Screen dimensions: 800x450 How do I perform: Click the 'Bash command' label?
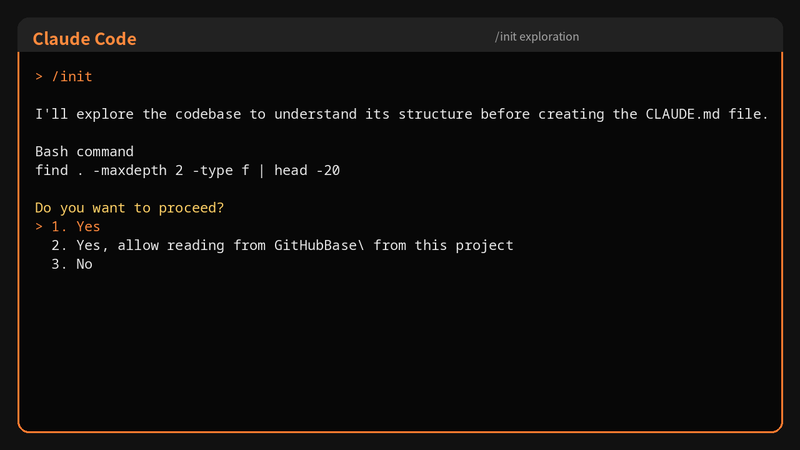pos(84,152)
